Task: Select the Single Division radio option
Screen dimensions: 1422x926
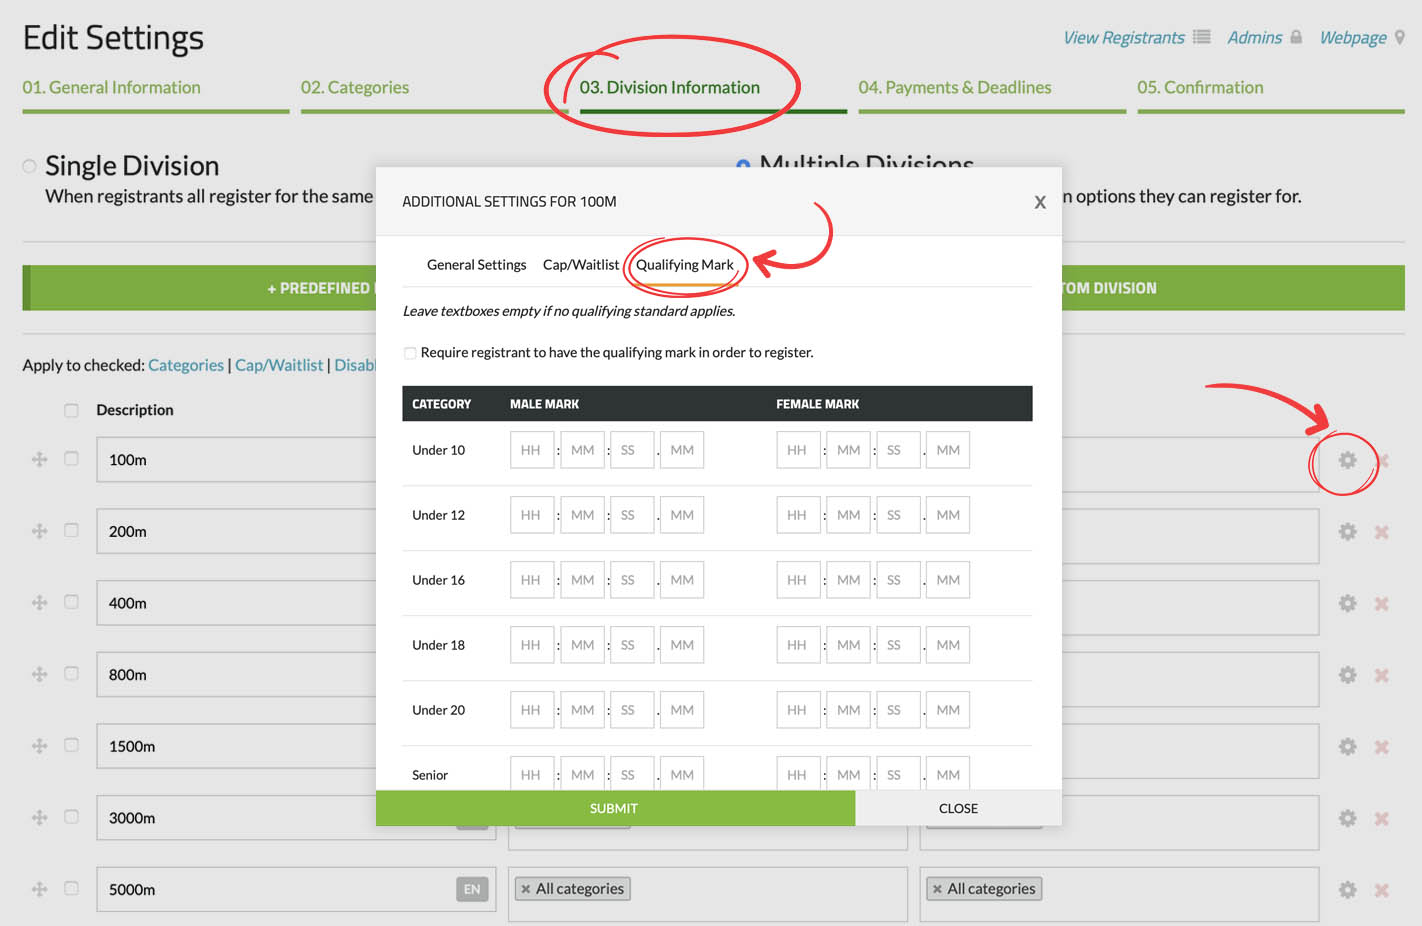Action: point(30,166)
